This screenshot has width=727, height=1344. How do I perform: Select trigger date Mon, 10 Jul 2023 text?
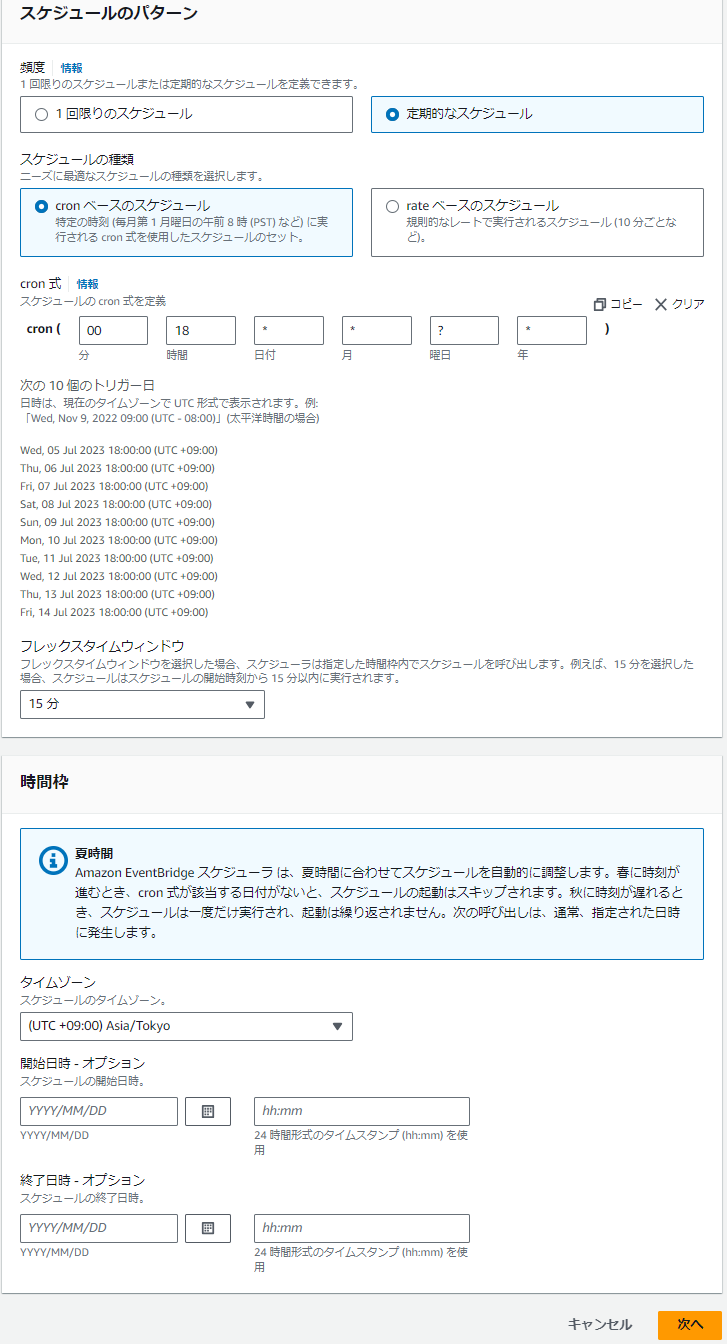pos(119,540)
